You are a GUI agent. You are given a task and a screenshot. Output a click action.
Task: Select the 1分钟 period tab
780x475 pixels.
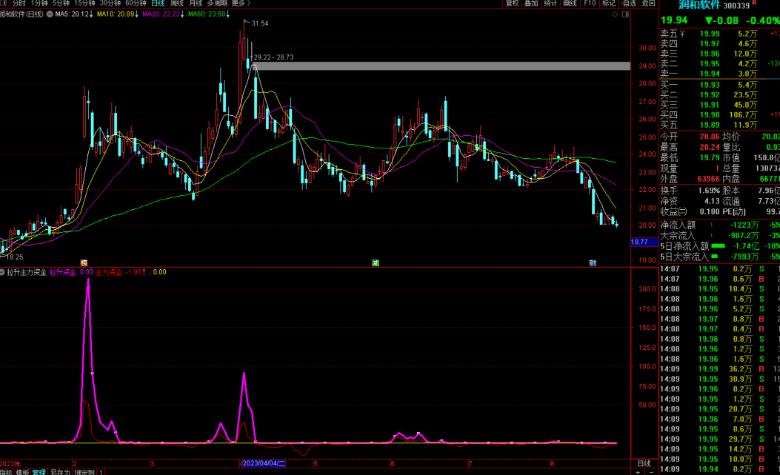39,3
